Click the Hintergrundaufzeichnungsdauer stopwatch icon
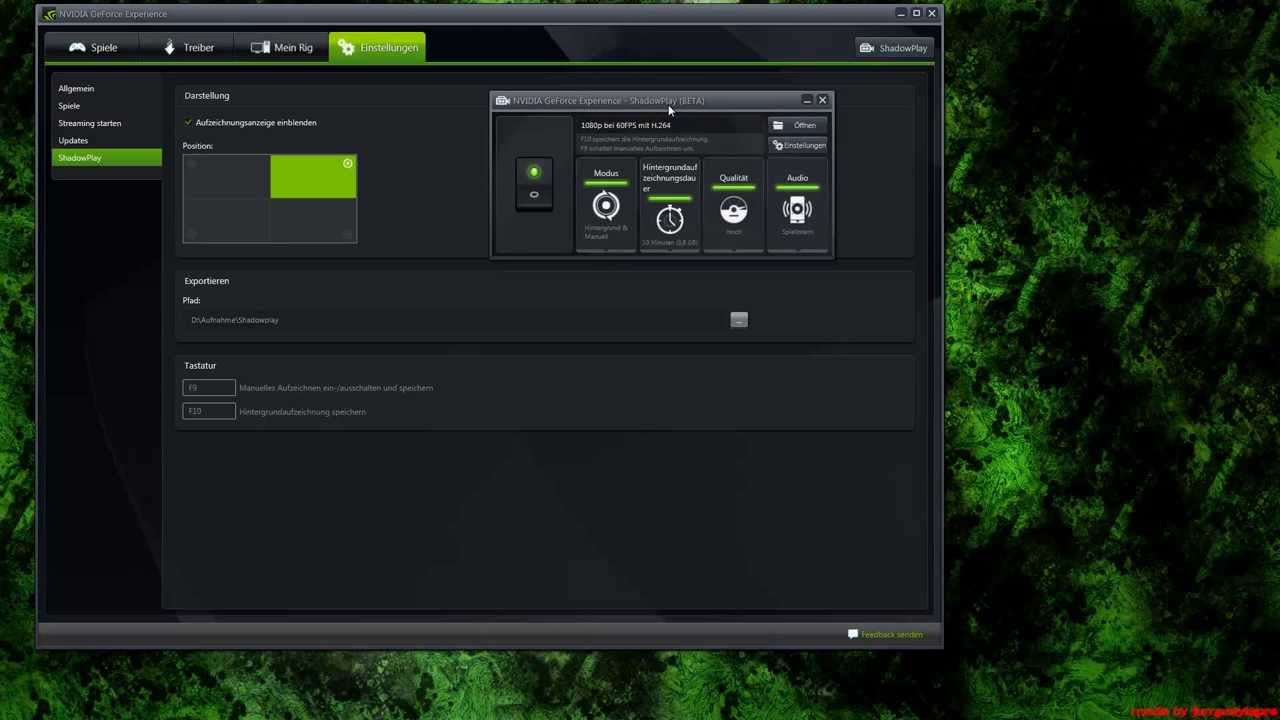Screen dimensions: 1280x720 (670, 219)
